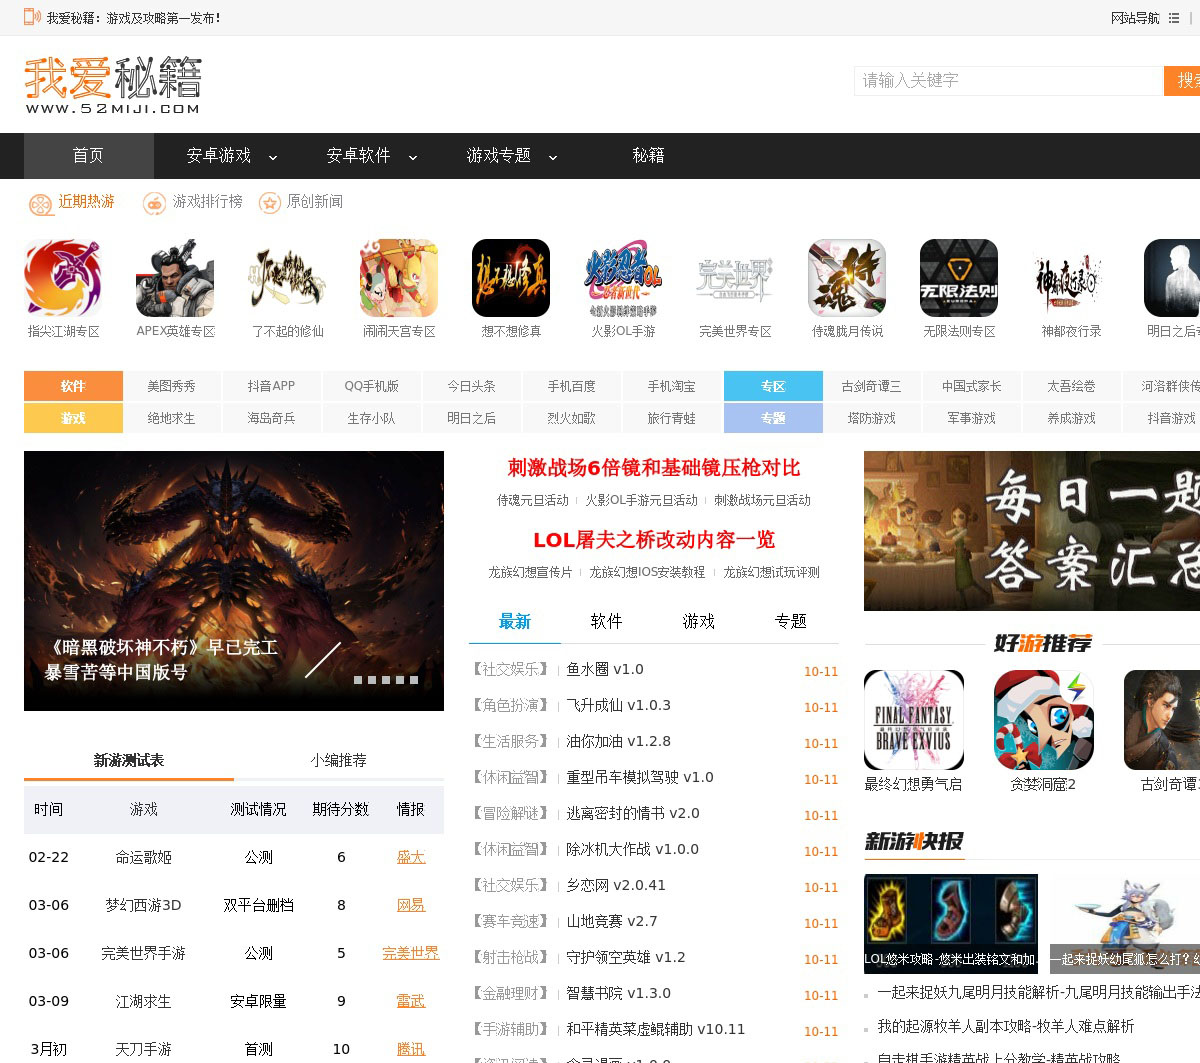Screen dimensions: 1200x1063
Task: Open list entry 重型吊车模拟驾驶 v1.0
Action: (x=640, y=777)
